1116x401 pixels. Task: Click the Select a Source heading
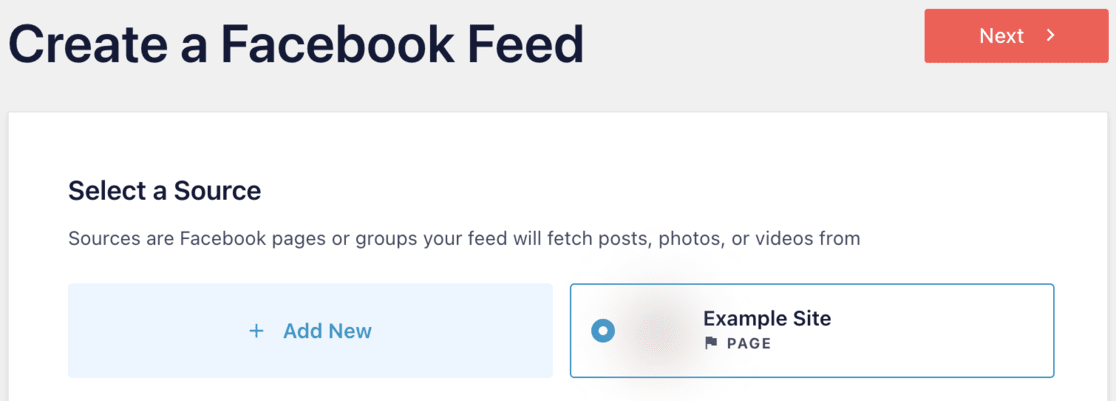(x=164, y=190)
